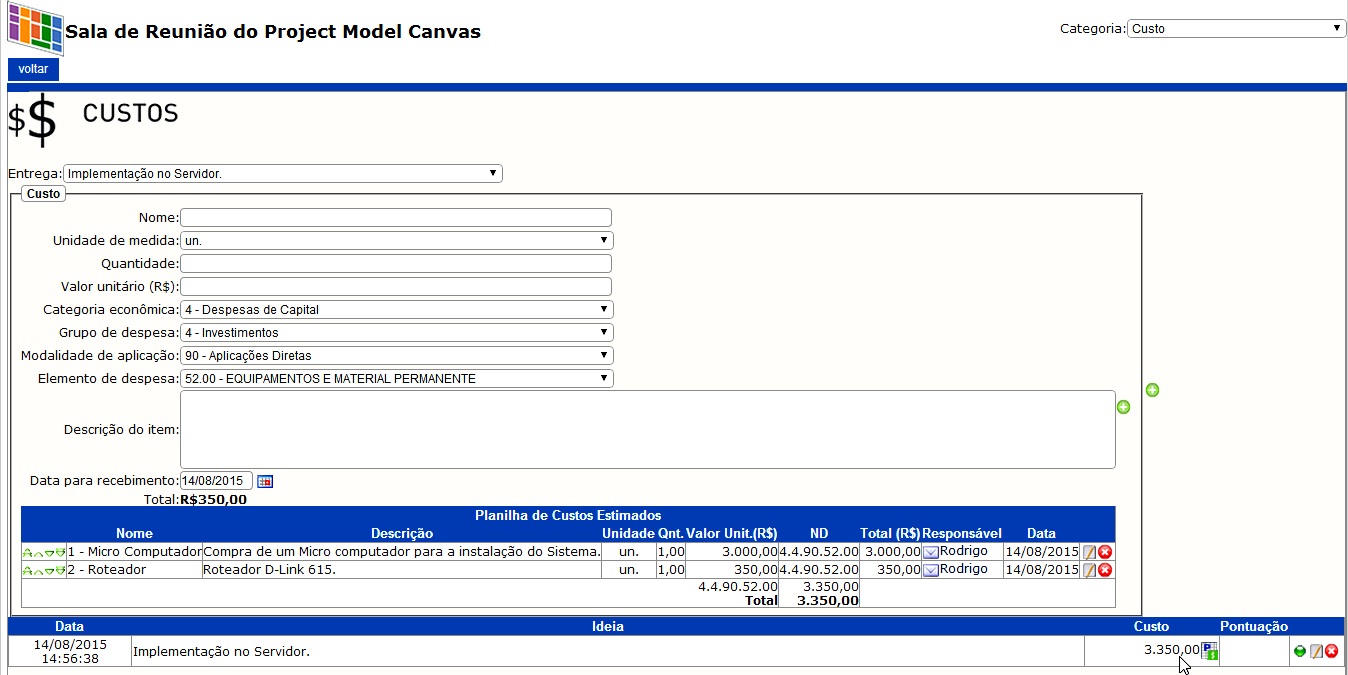Click green circle icon in Implementação no Servidor row
This screenshot has height=675, width=1348.
point(1300,651)
